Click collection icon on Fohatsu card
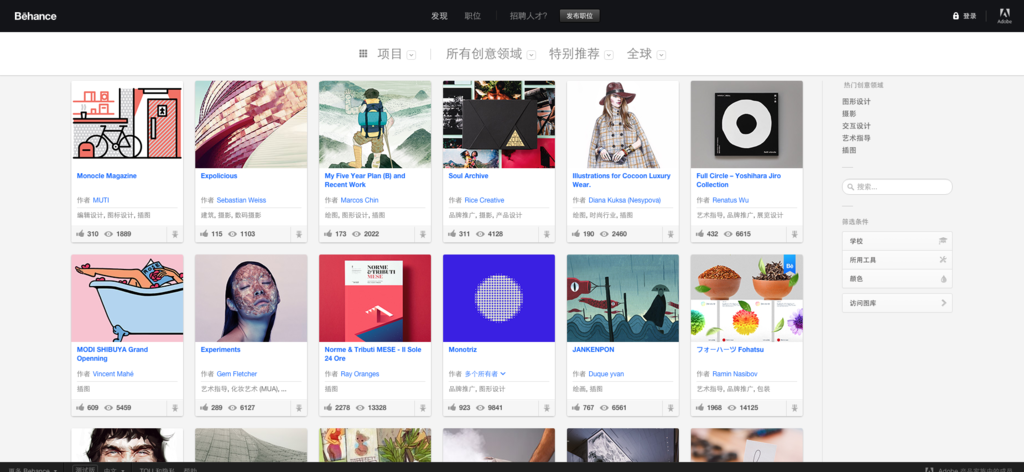 795,407
